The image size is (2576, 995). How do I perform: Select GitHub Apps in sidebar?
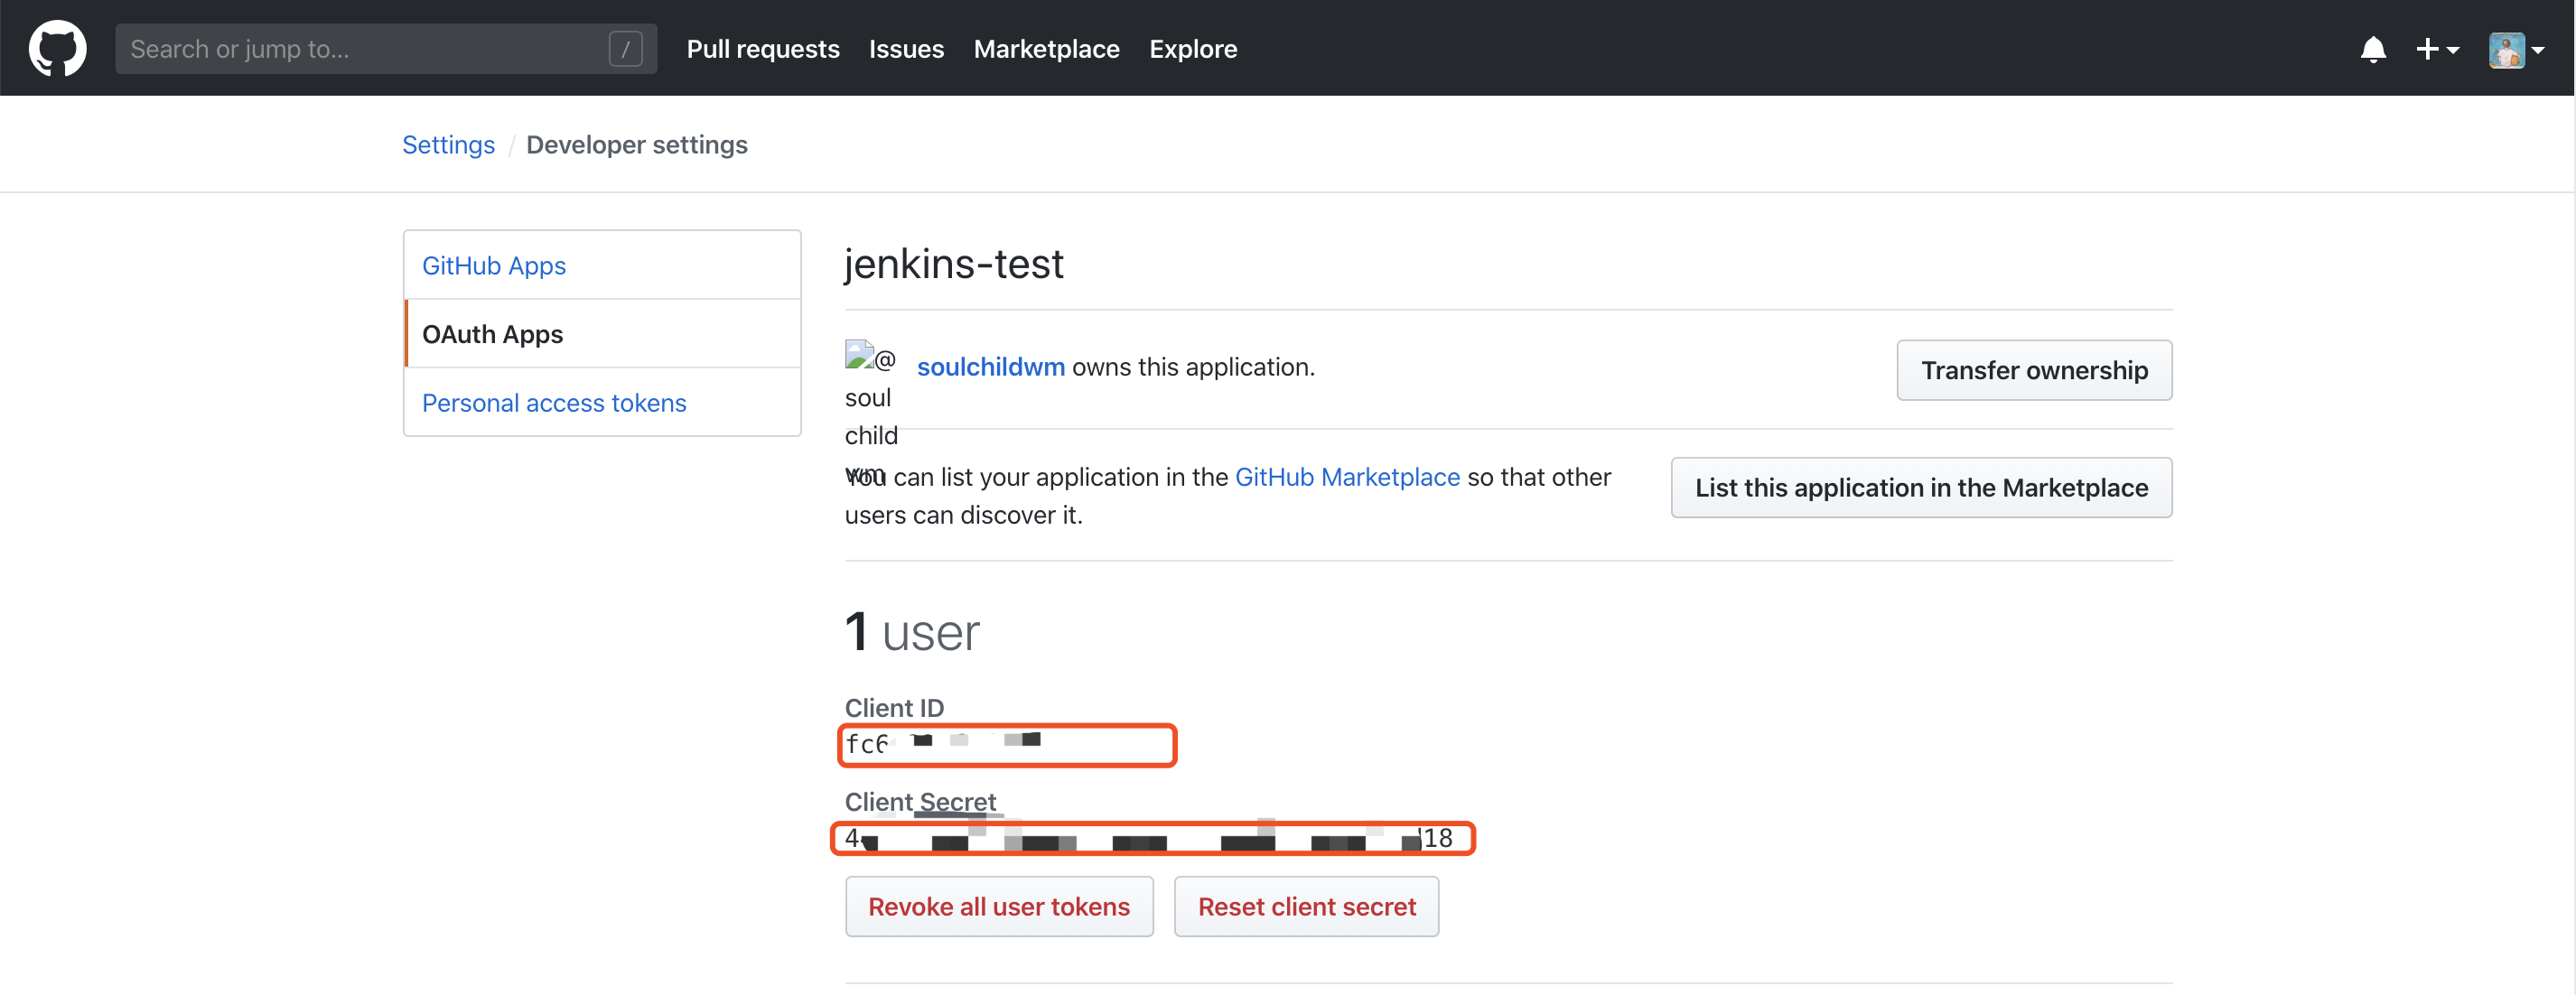(x=602, y=265)
